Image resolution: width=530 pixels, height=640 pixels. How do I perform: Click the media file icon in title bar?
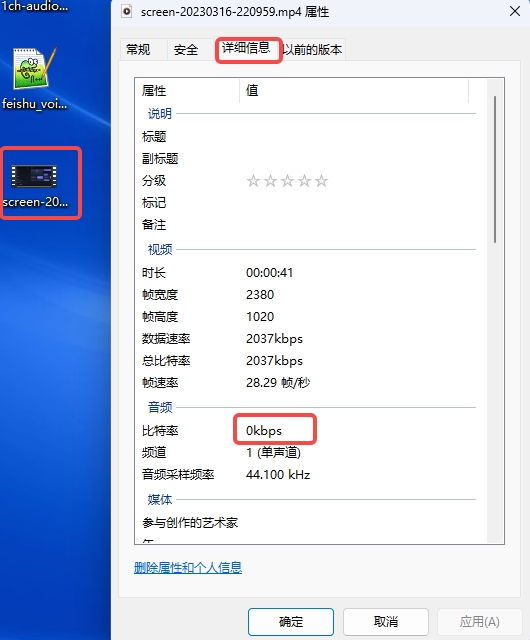tap(127, 11)
